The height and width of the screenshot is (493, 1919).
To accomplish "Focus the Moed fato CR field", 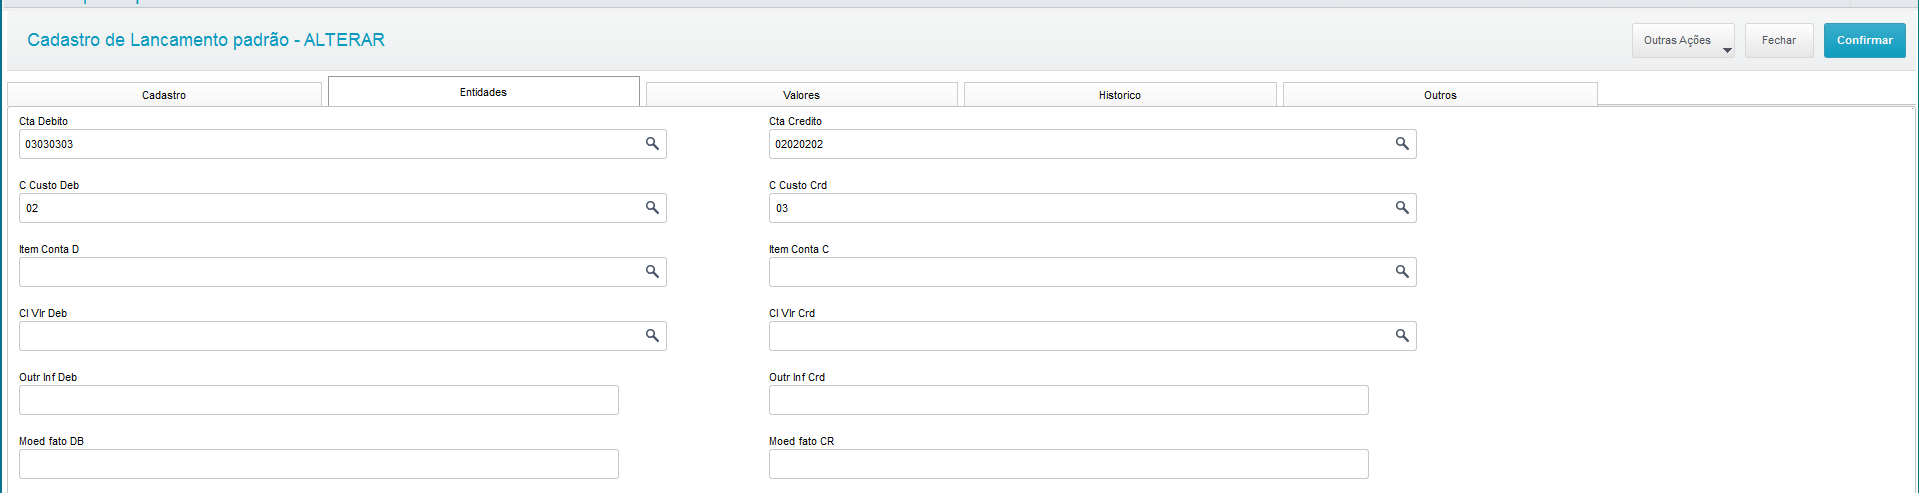I will point(1069,464).
